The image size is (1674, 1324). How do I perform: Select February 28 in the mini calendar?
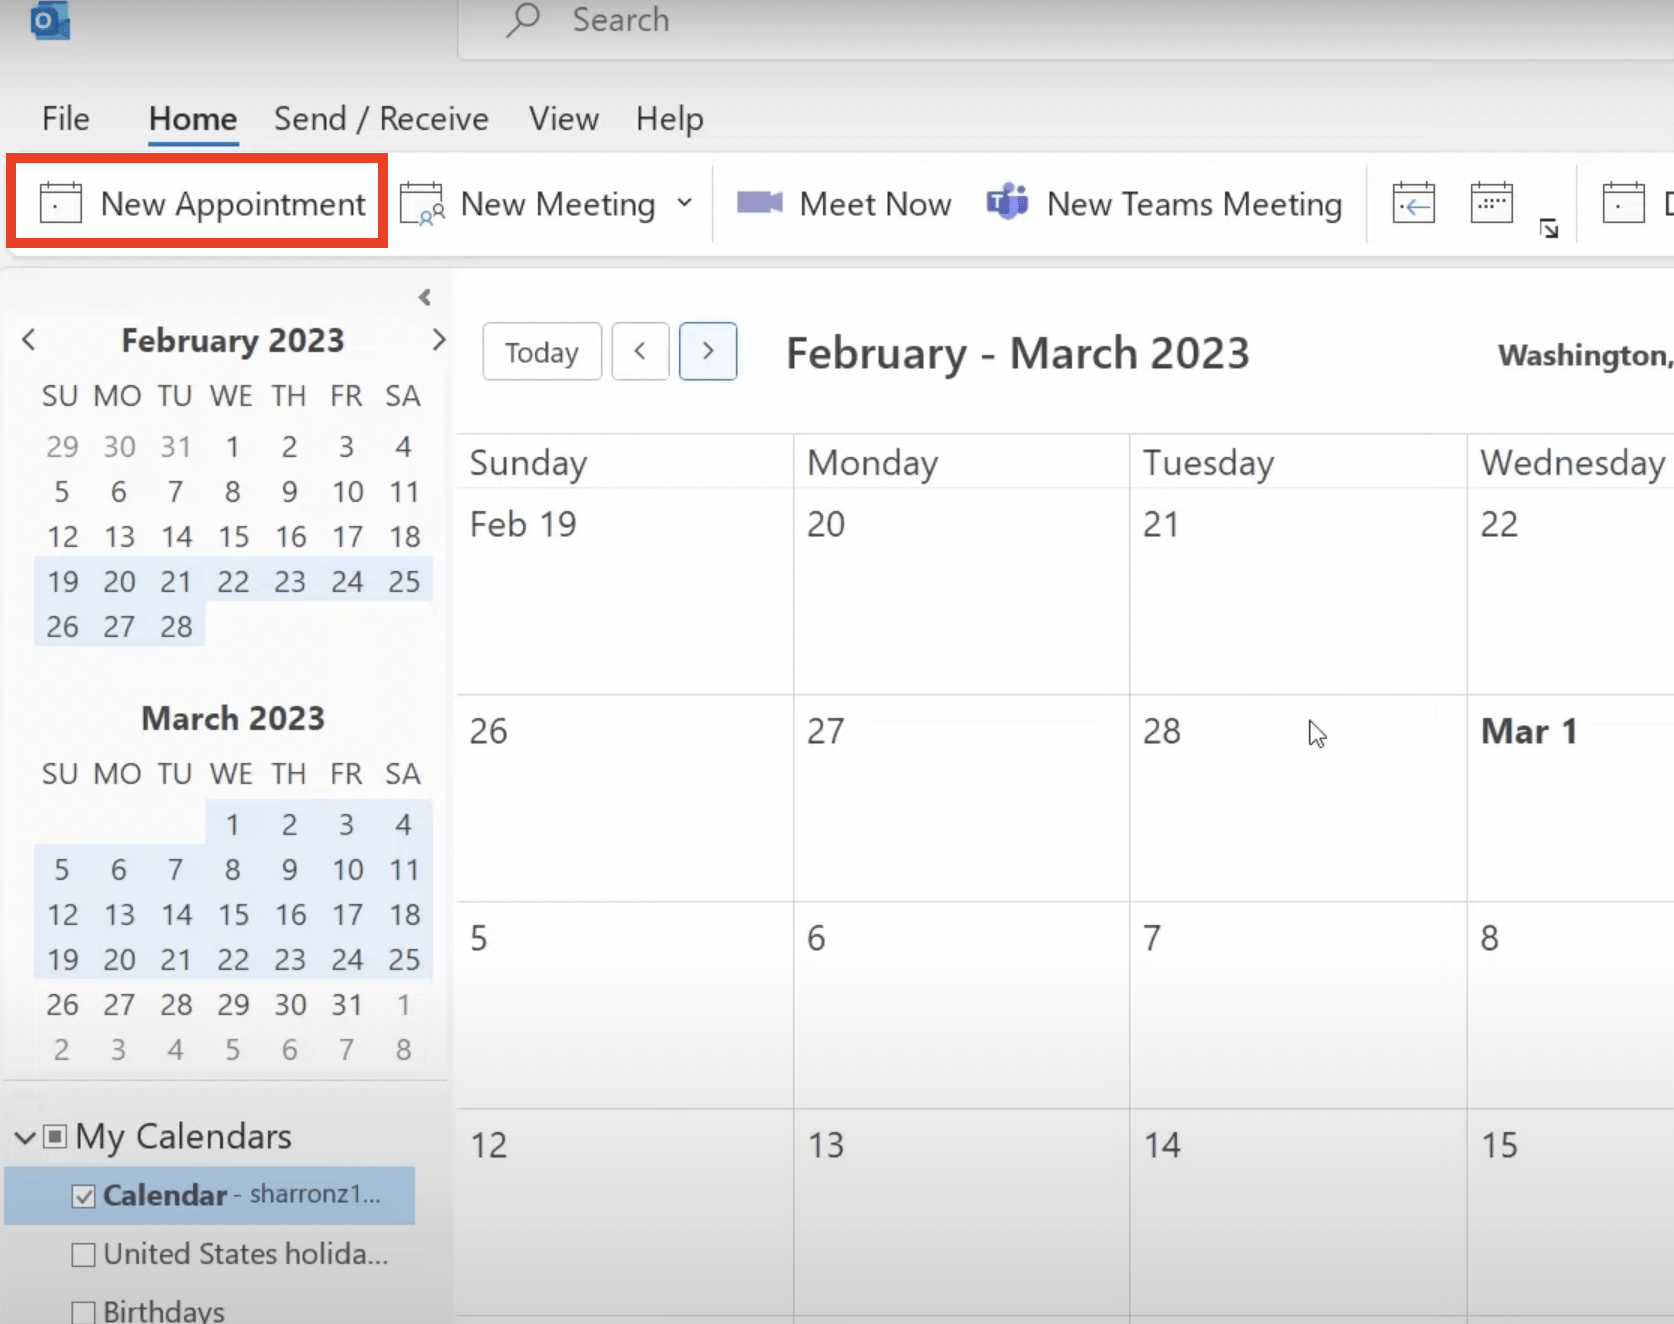click(176, 627)
